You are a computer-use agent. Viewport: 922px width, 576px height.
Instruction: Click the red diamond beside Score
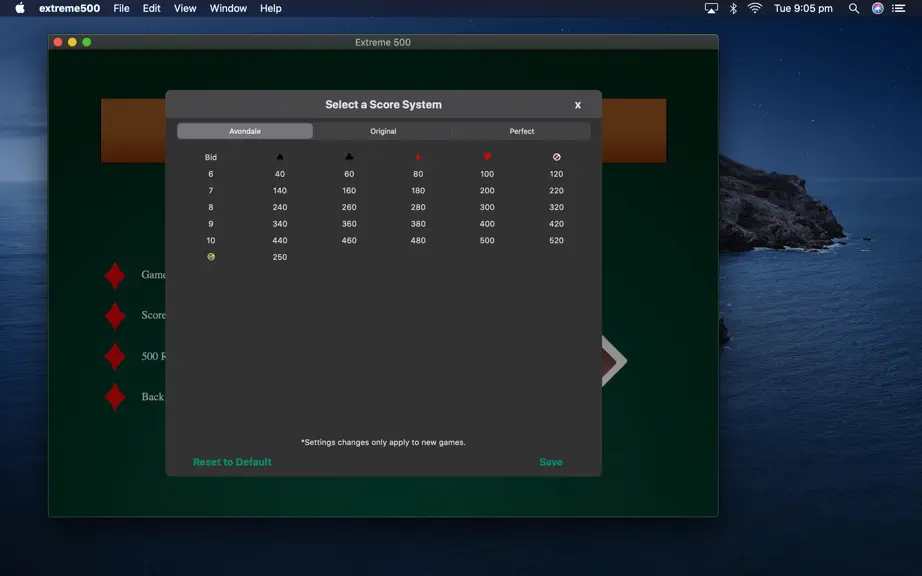[115, 316]
